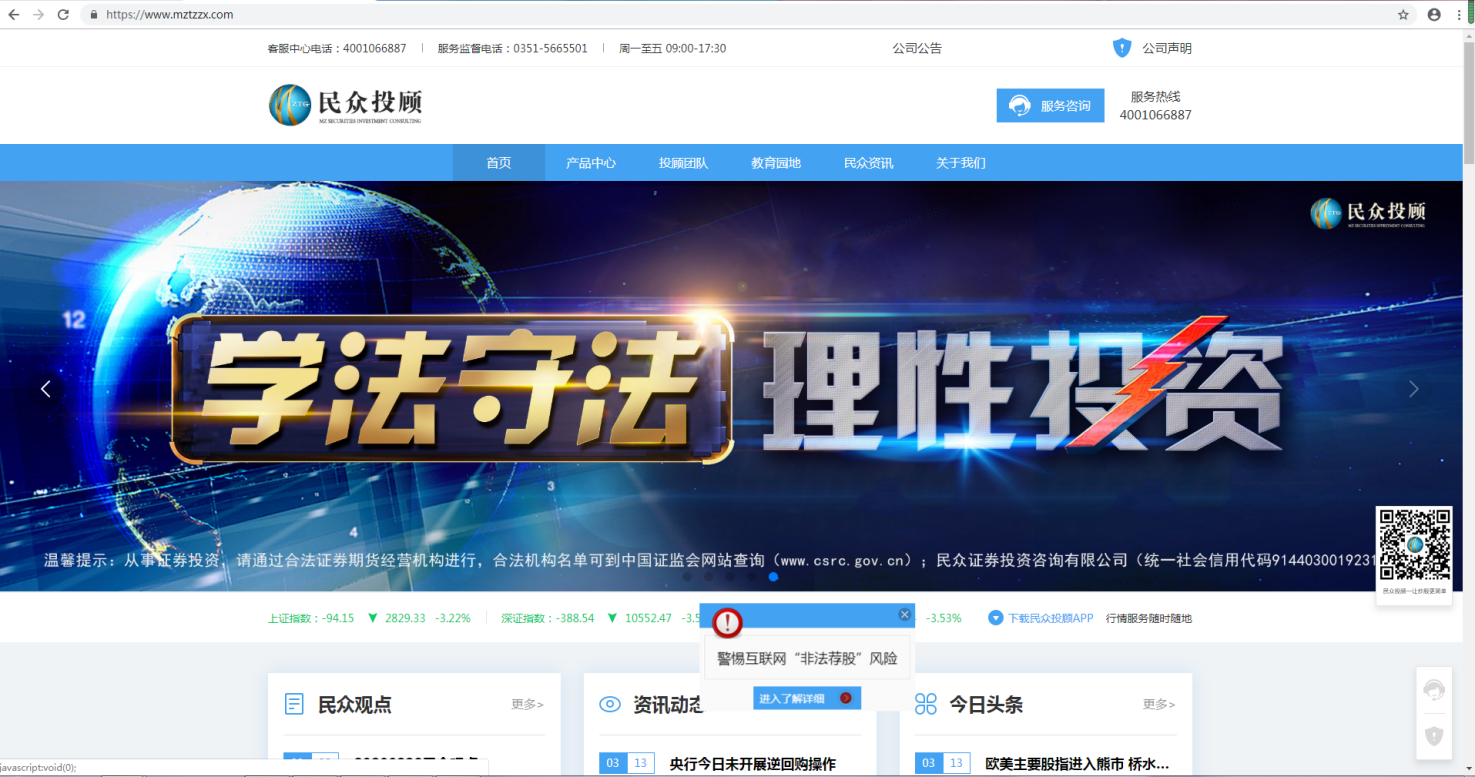Show previous banner slide with left arrow
Screen dimensions: 1475x777
(45, 389)
